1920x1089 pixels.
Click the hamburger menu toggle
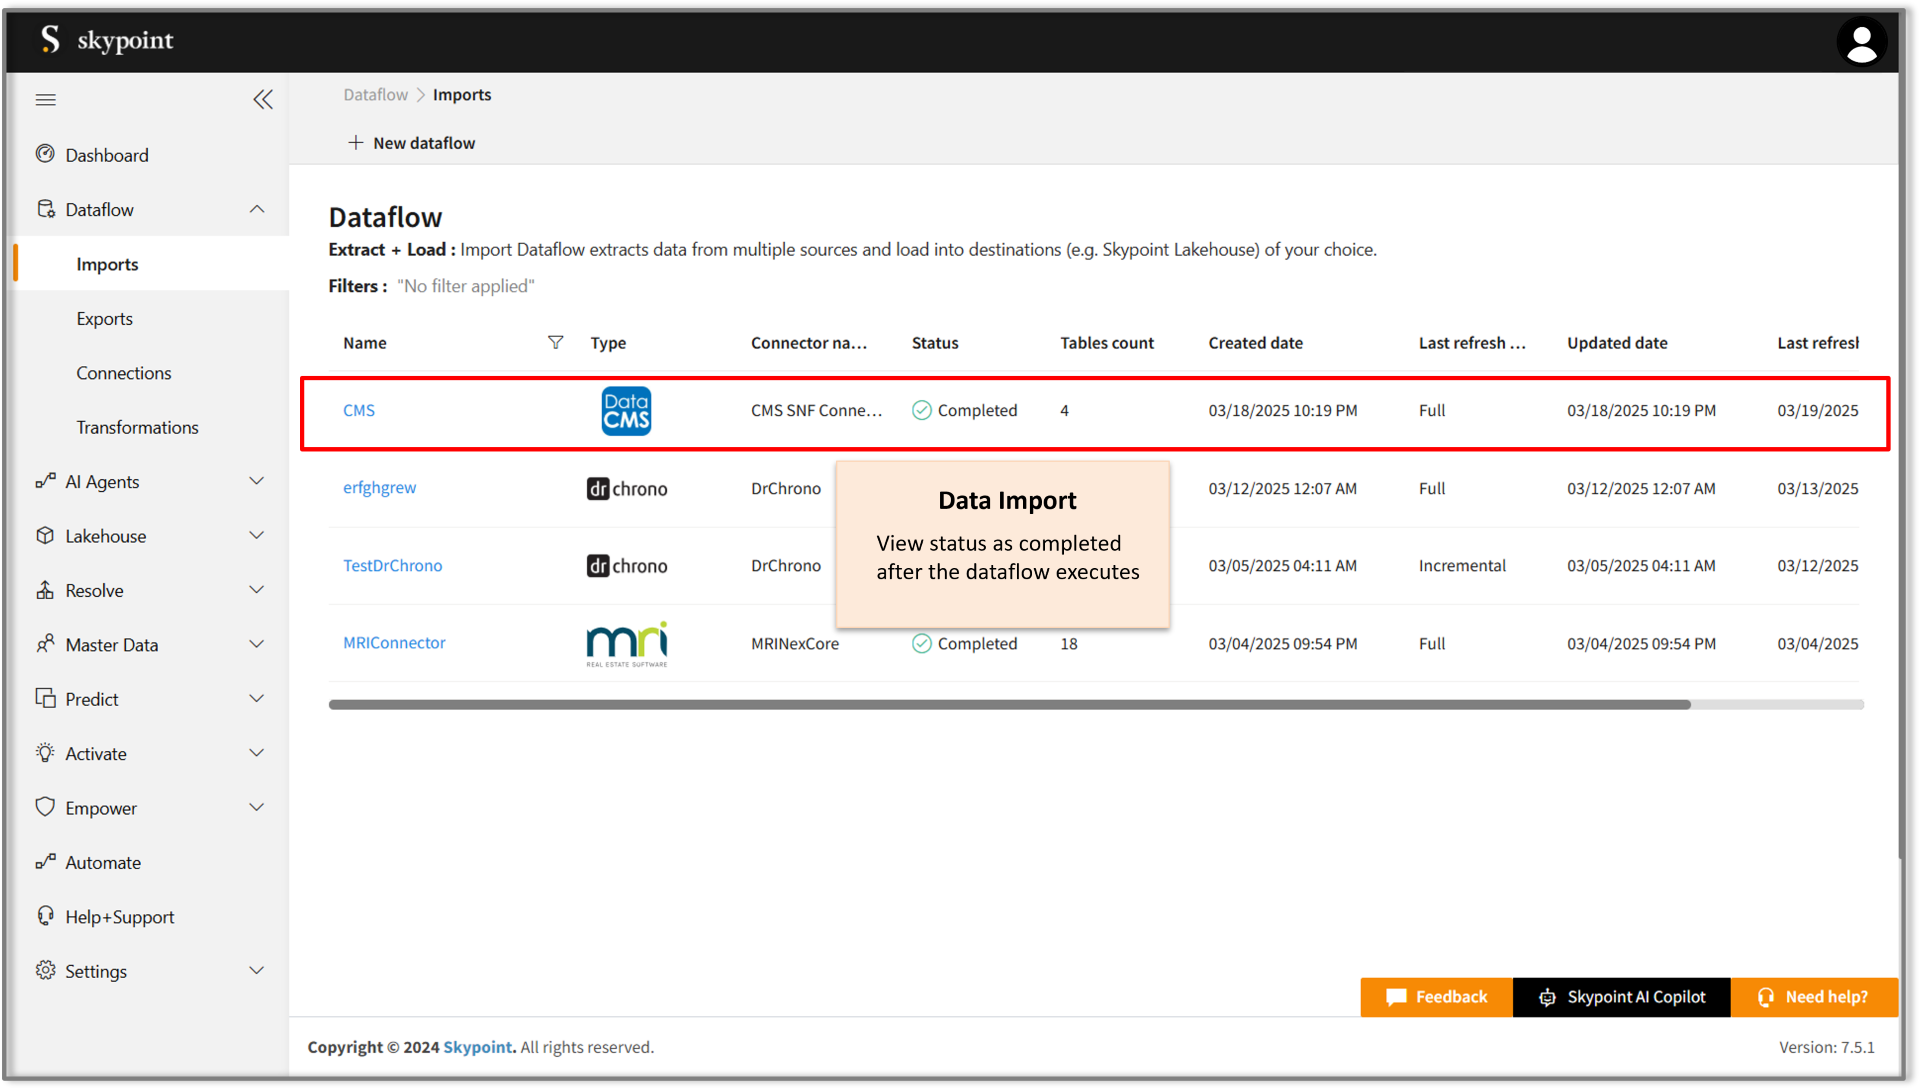tap(45, 99)
